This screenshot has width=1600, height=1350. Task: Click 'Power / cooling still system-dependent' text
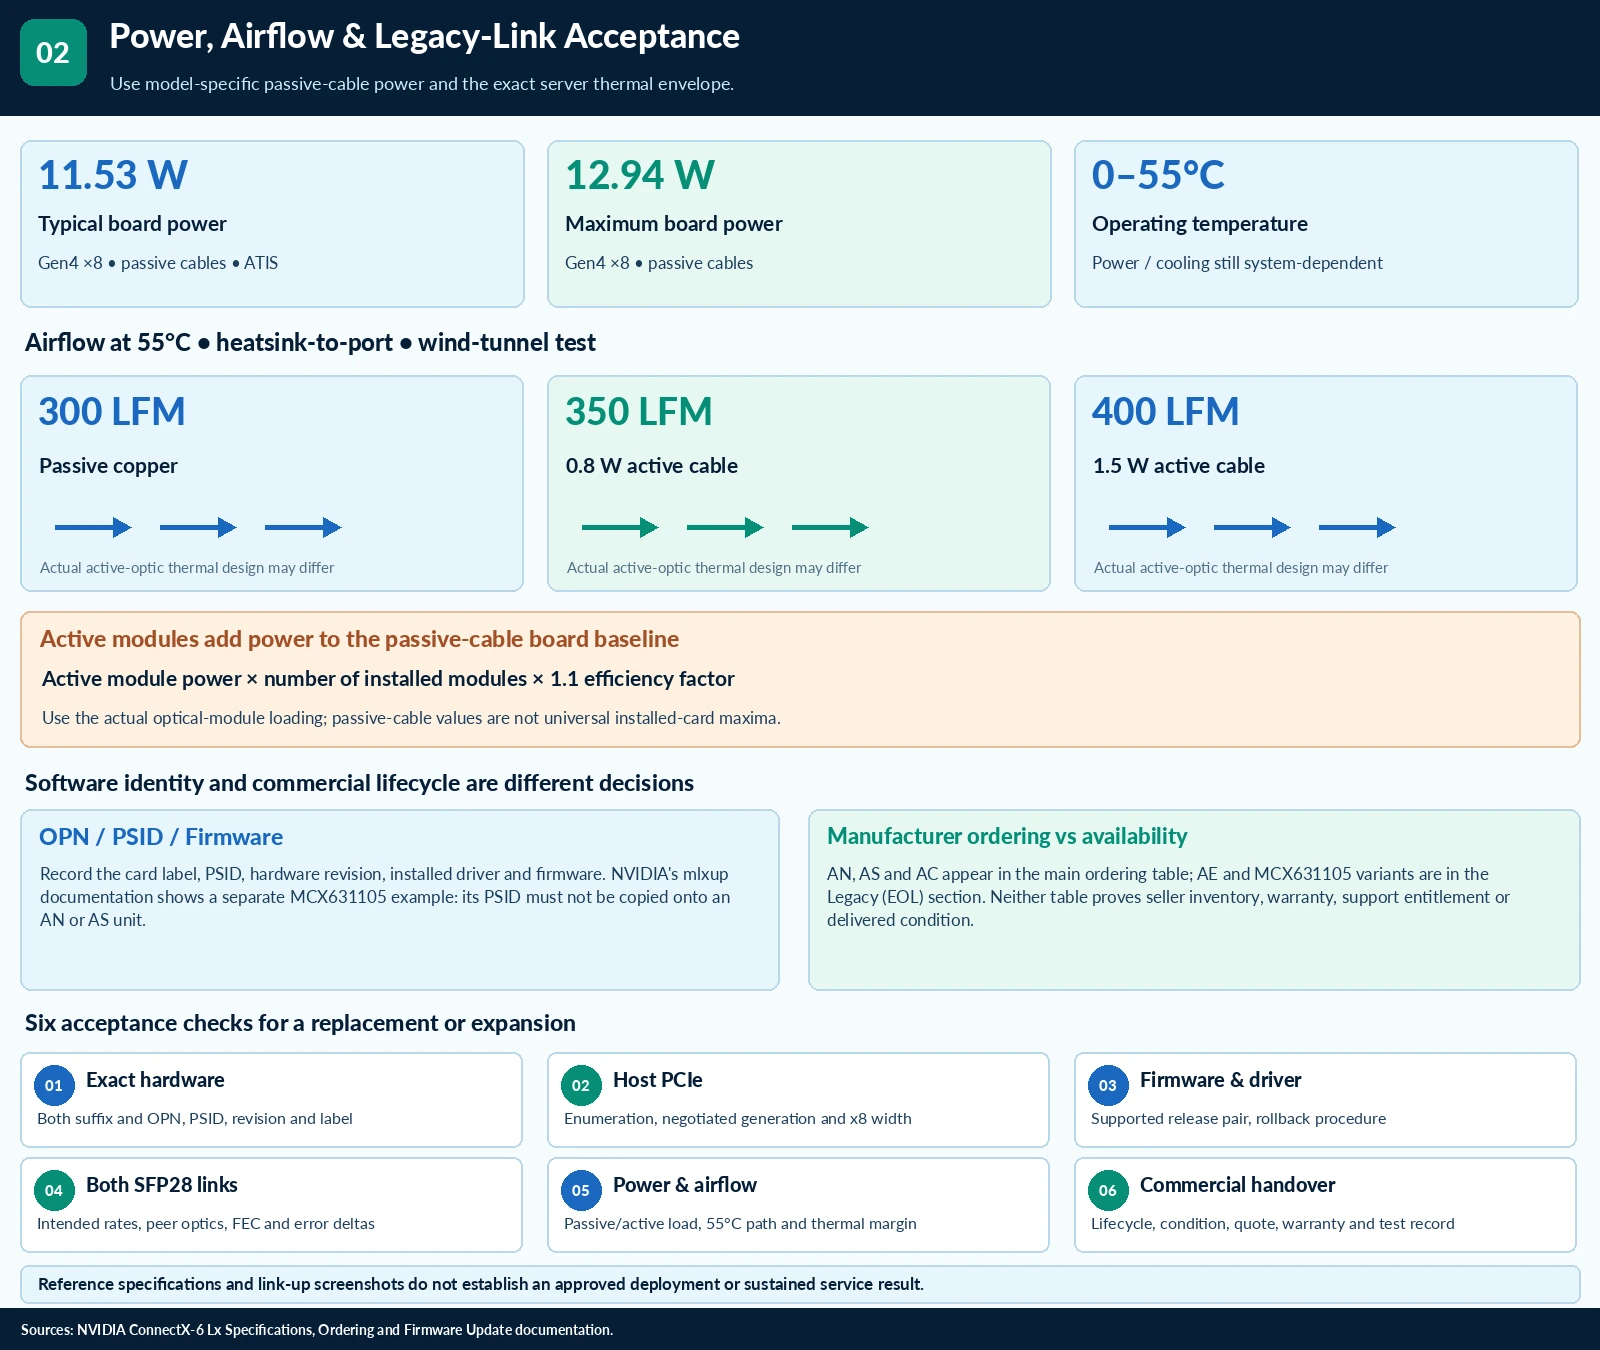1237,263
